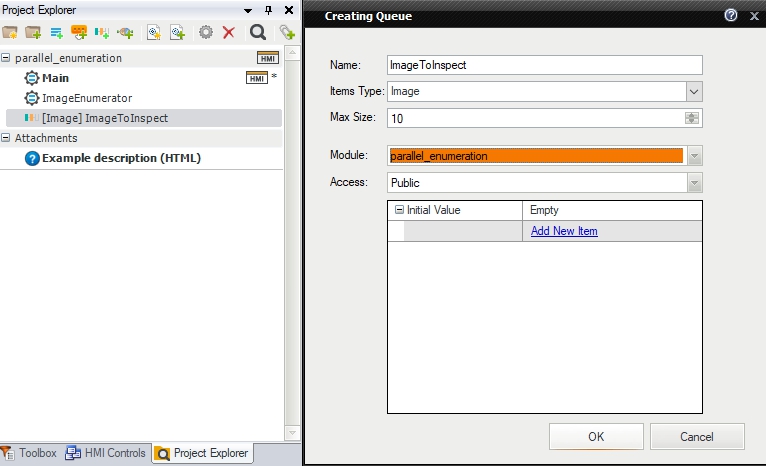
Task: Click the HMI badge beside Main
Action: pos(256,78)
